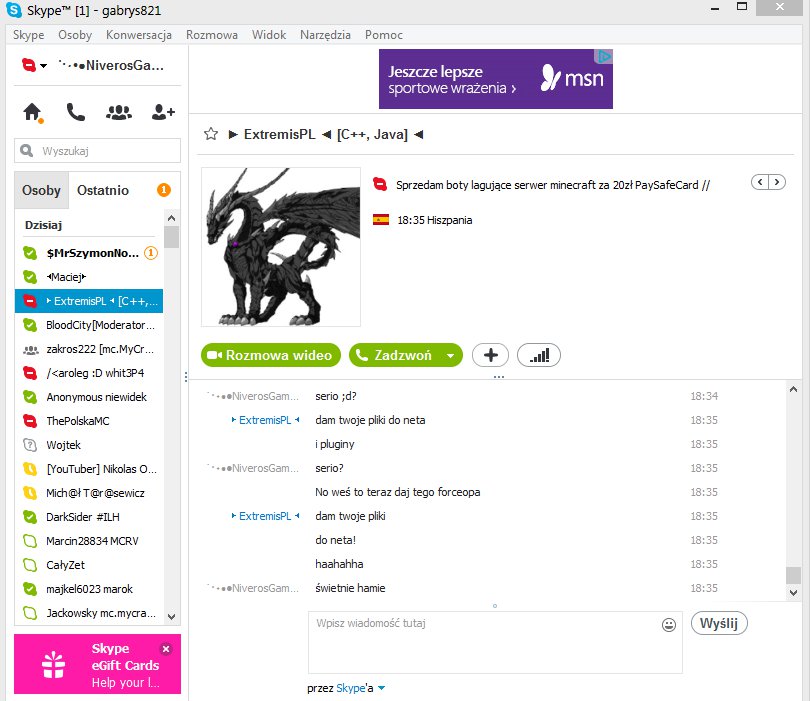Click the Wyszukaj search field
This screenshot has width=810, height=701.
97,151
